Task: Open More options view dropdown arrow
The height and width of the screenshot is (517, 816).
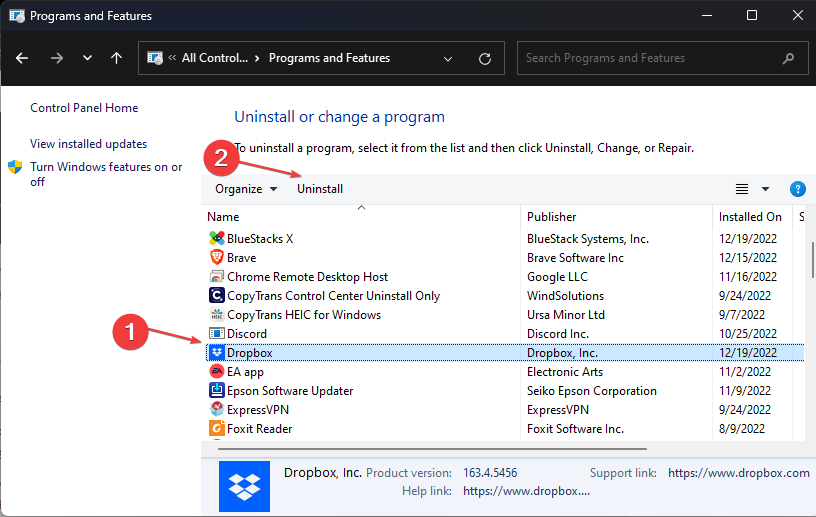Action: tap(765, 189)
